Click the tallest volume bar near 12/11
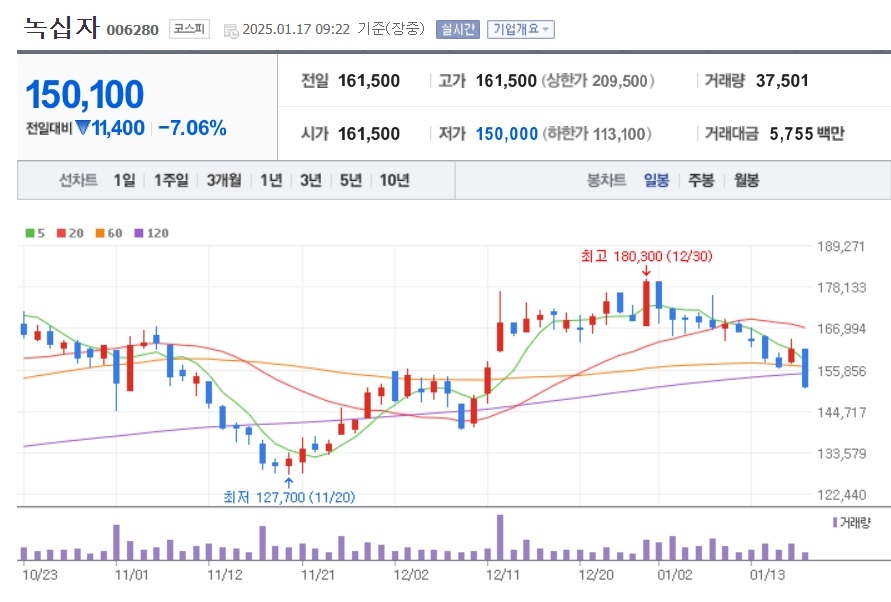Viewport: 891px width, 602px height. tap(500, 537)
